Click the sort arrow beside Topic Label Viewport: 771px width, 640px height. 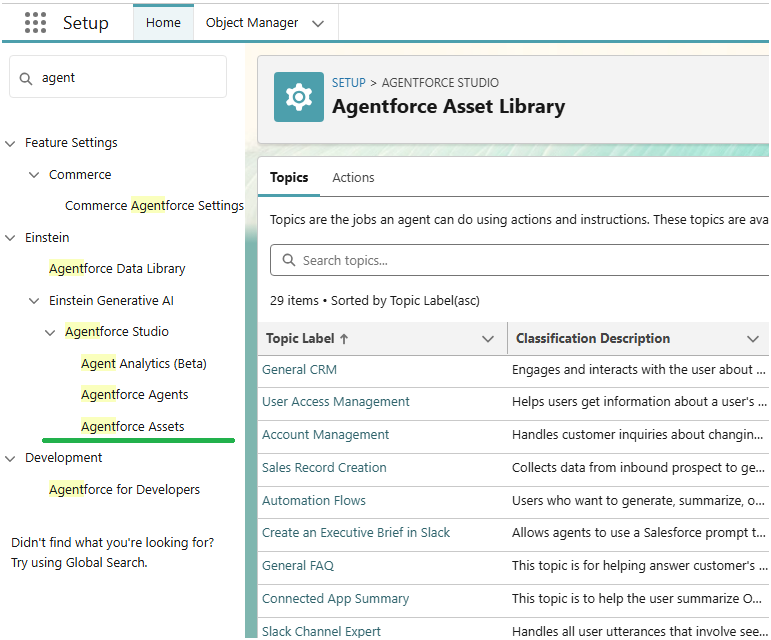coord(344,339)
